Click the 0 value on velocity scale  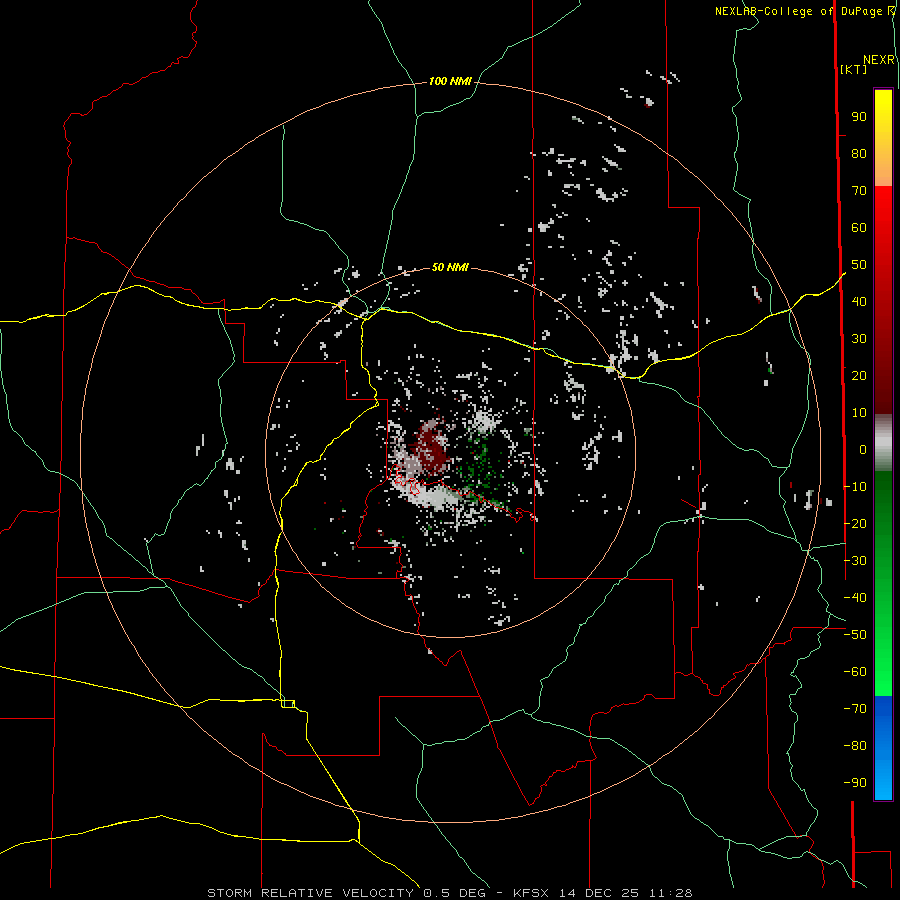863,449
